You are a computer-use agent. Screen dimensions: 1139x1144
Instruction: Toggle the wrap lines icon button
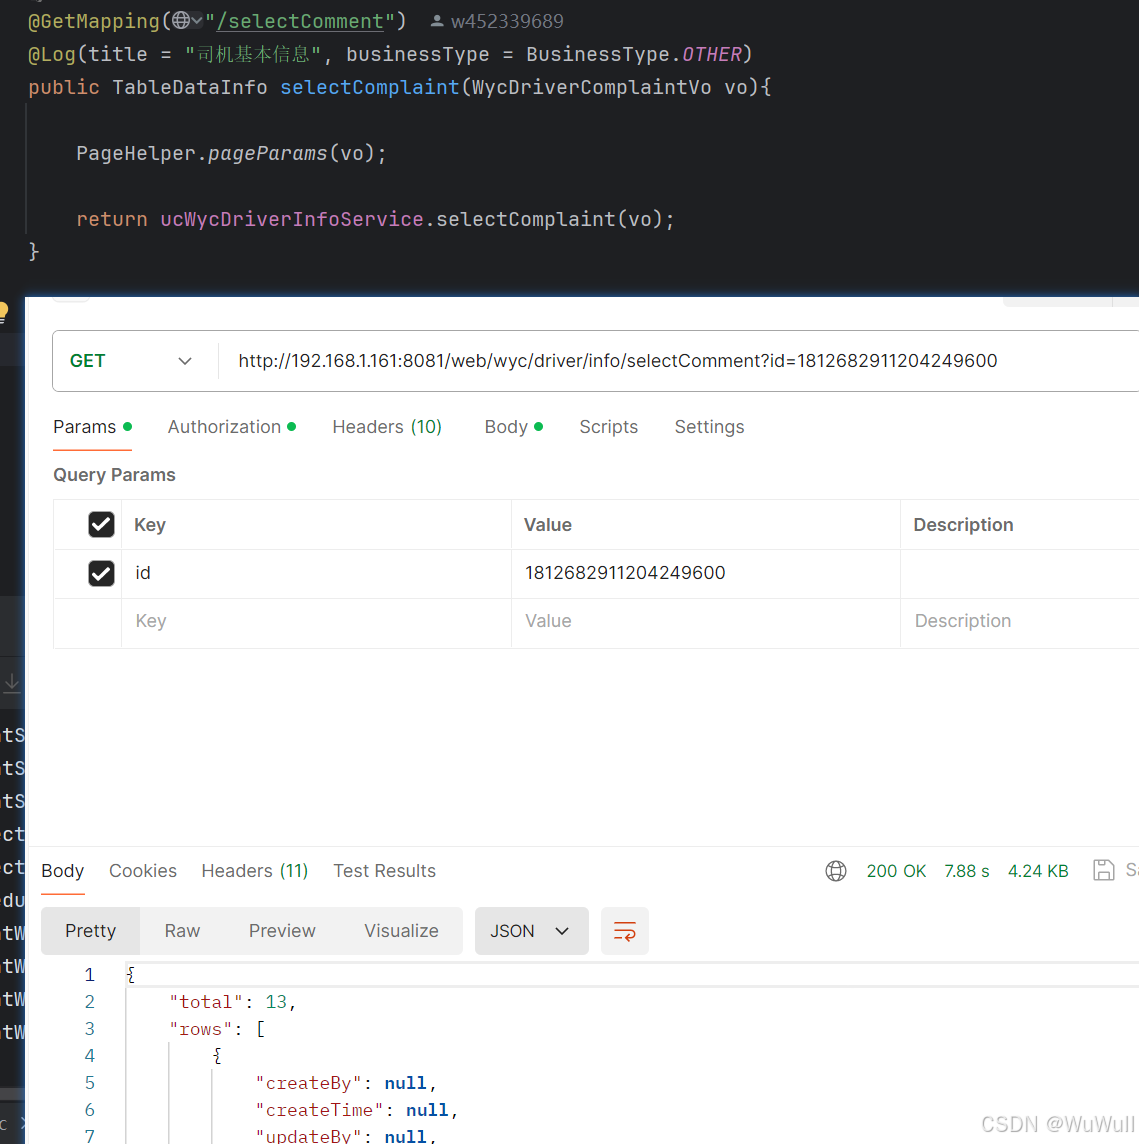pos(625,931)
